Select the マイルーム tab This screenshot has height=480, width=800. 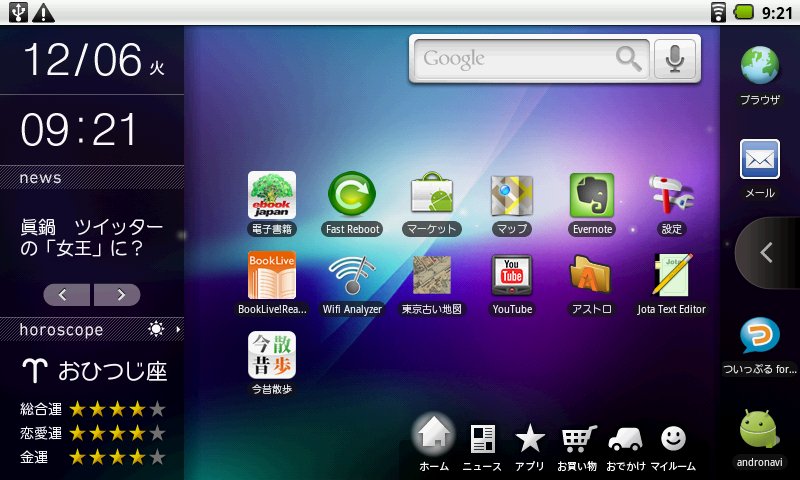click(673, 445)
